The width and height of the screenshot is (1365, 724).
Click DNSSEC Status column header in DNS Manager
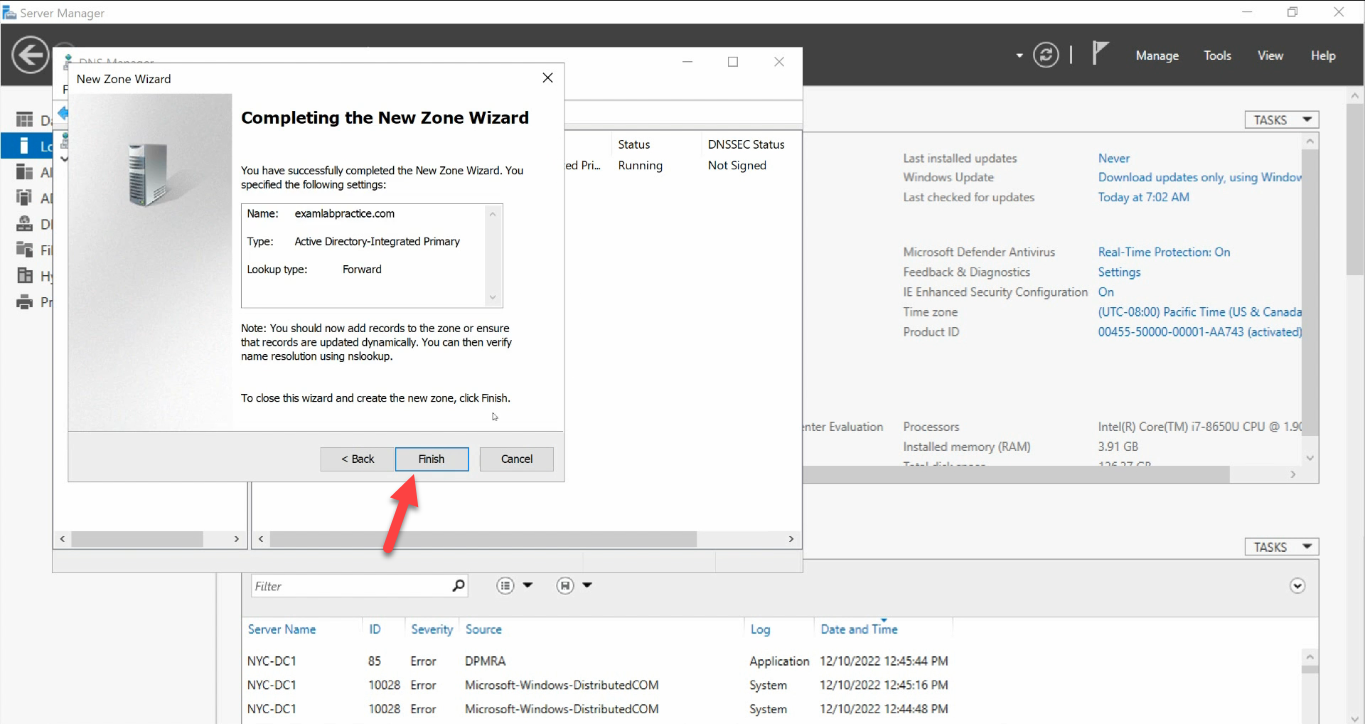746,144
